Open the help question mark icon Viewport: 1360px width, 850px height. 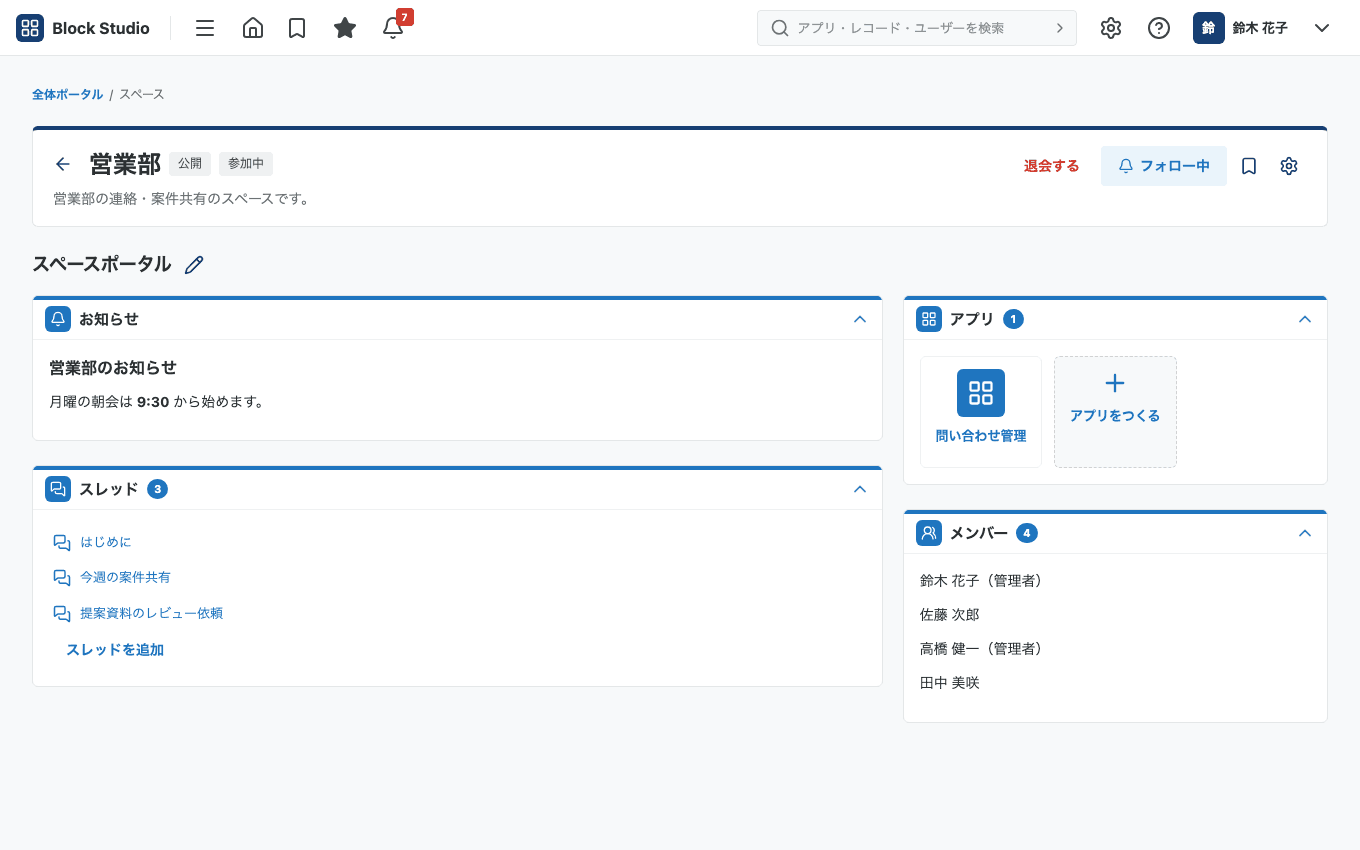[1159, 28]
